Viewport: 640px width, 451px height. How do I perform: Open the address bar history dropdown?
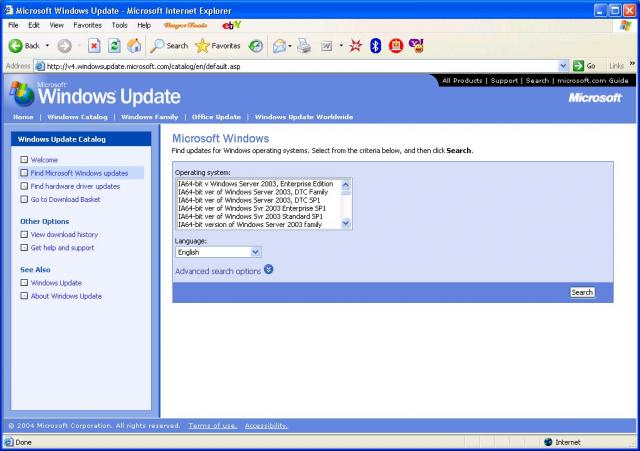coord(563,66)
